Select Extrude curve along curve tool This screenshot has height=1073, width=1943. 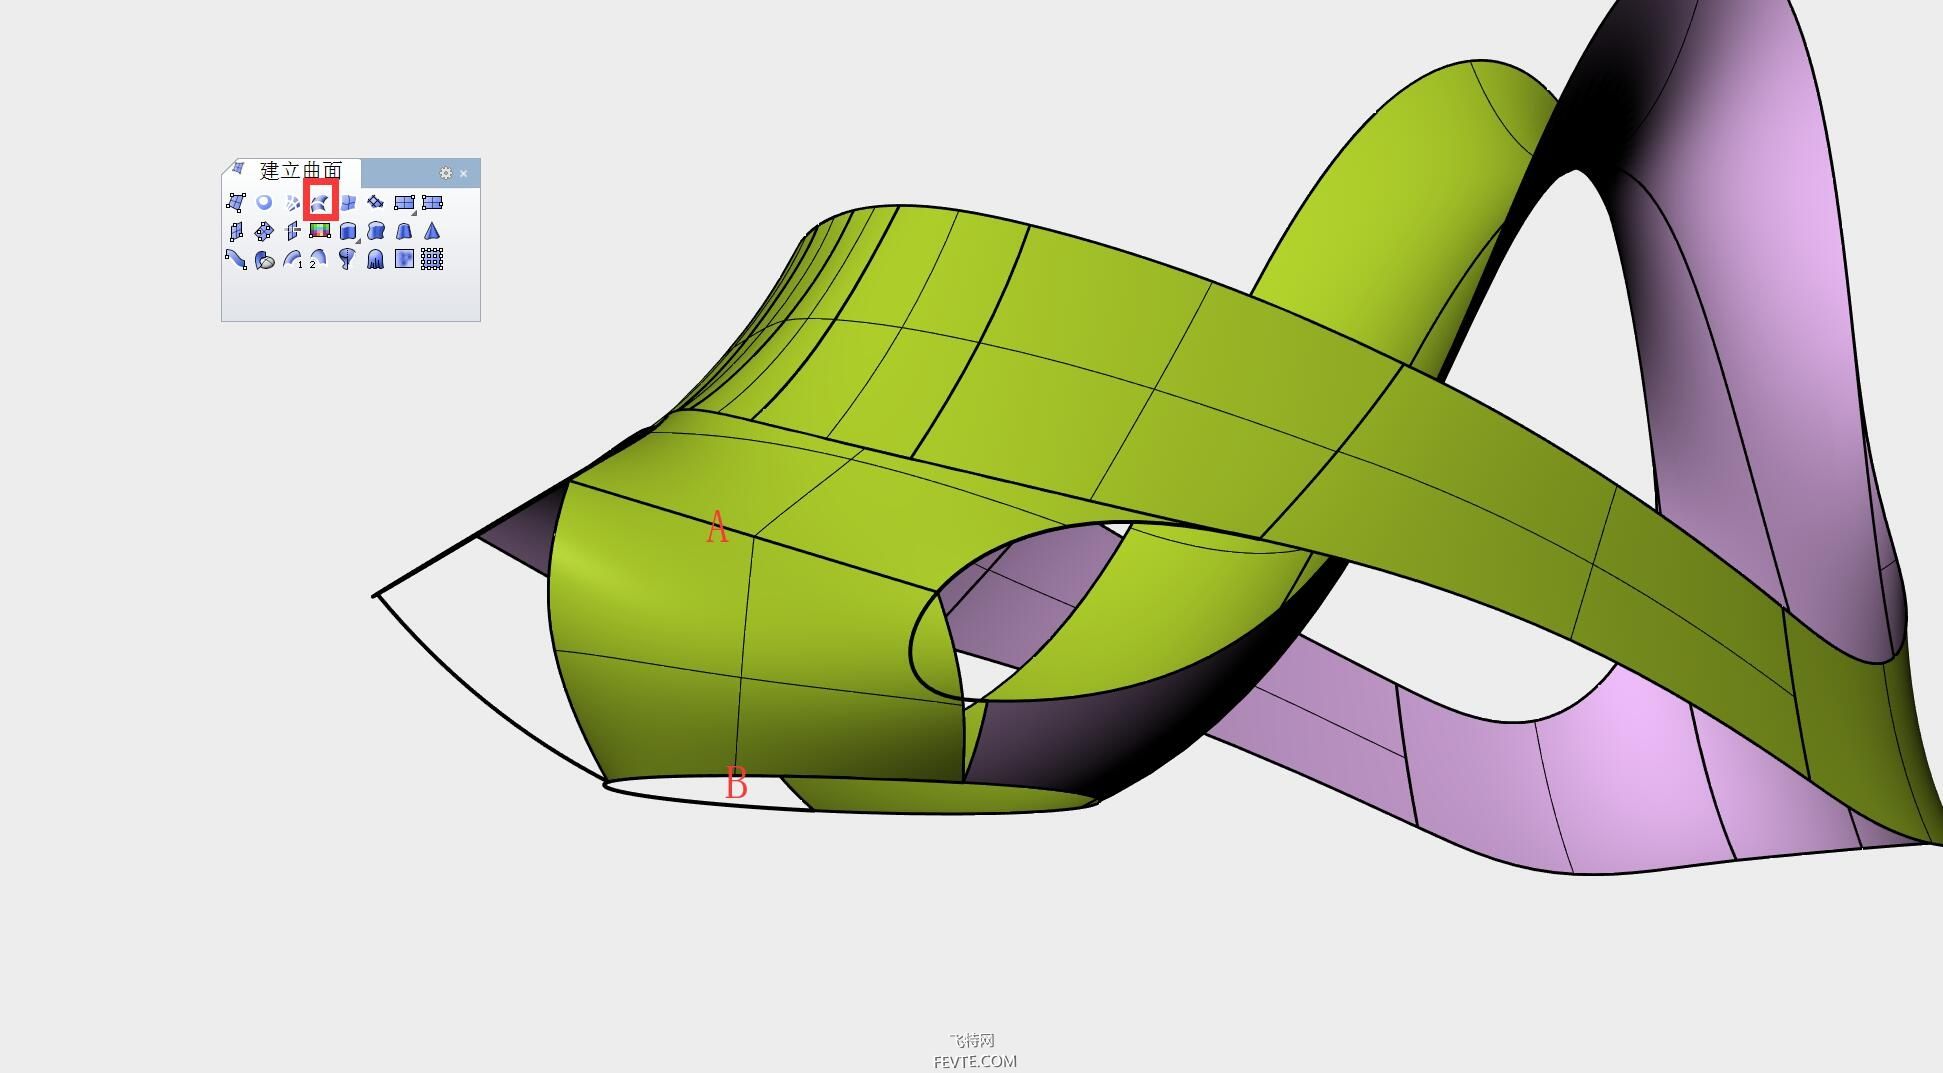pyautogui.click(x=376, y=231)
